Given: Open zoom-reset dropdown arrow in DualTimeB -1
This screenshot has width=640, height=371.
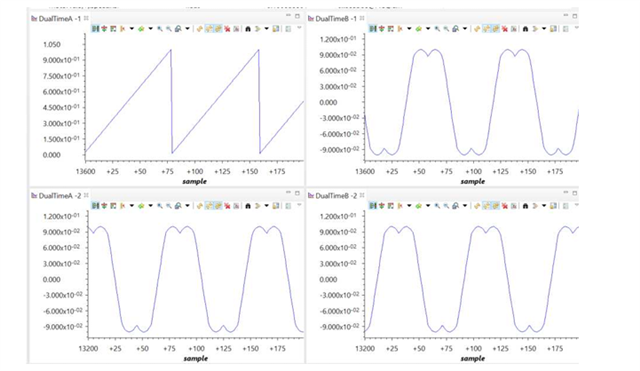Looking at the screenshot, I should pos(465,29).
